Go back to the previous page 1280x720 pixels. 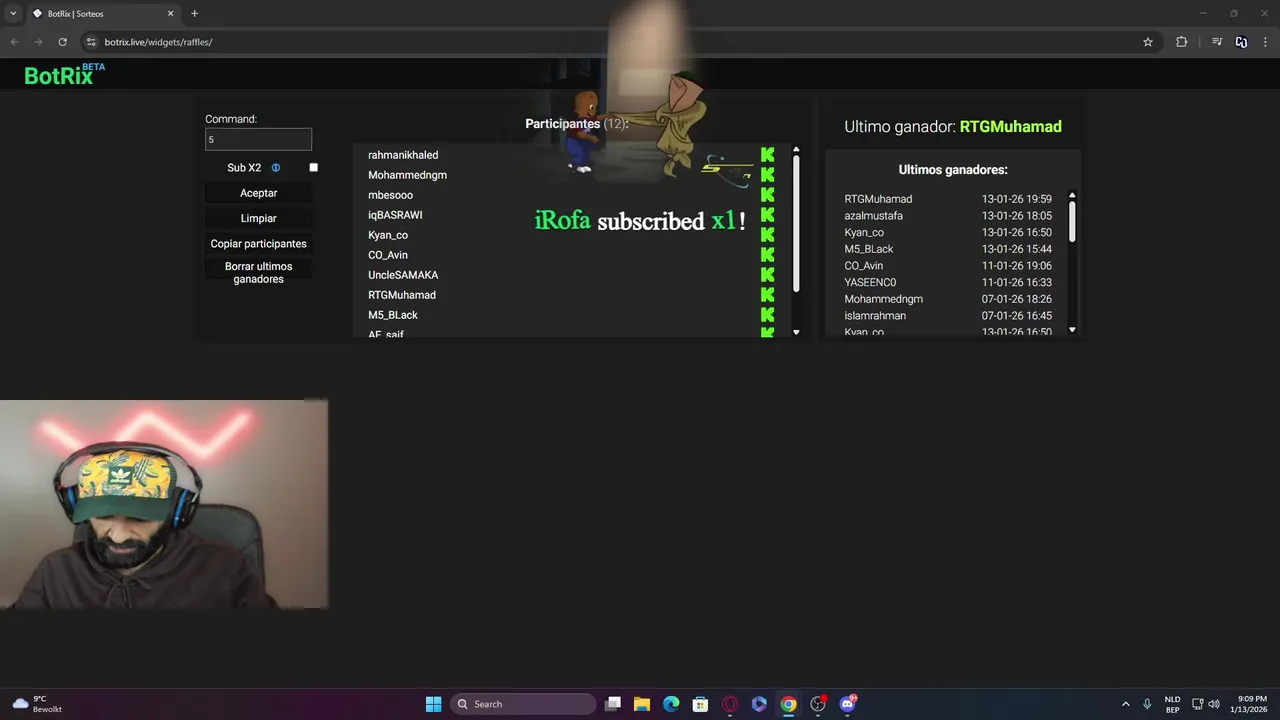pyautogui.click(x=14, y=42)
